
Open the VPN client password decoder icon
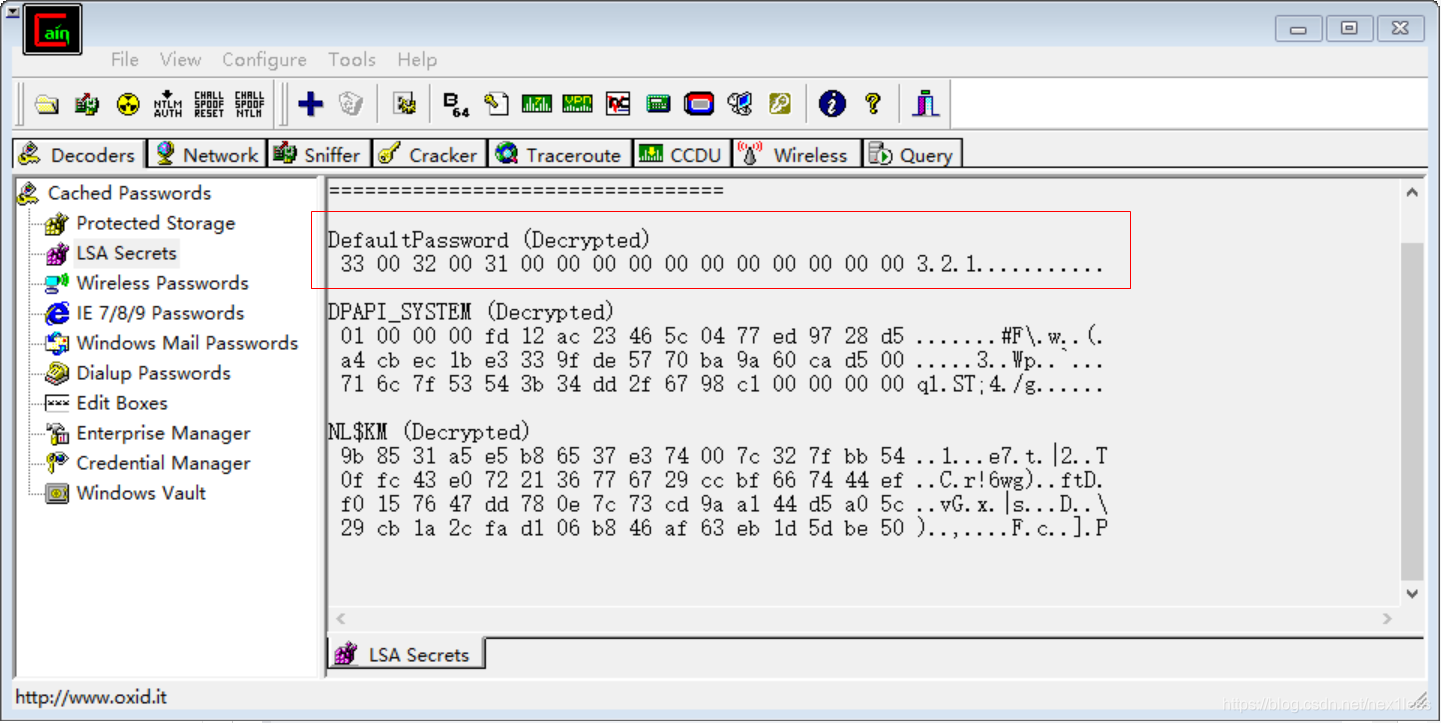pyautogui.click(x=577, y=103)
